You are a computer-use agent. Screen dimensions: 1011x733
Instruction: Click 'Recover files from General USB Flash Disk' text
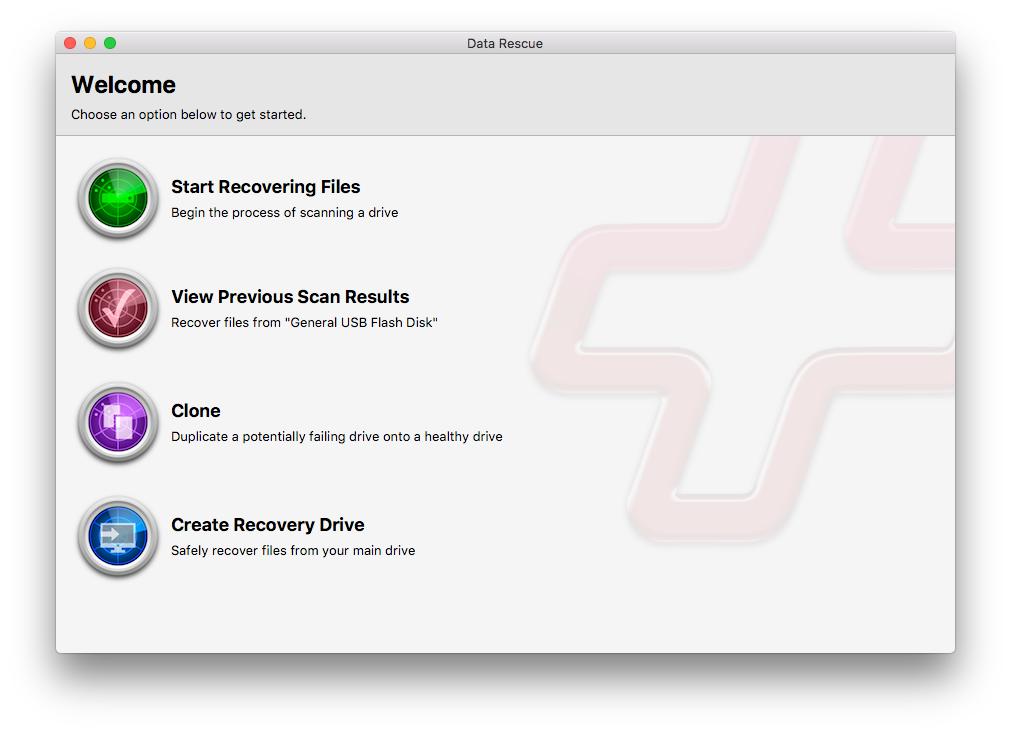(306, 322)
